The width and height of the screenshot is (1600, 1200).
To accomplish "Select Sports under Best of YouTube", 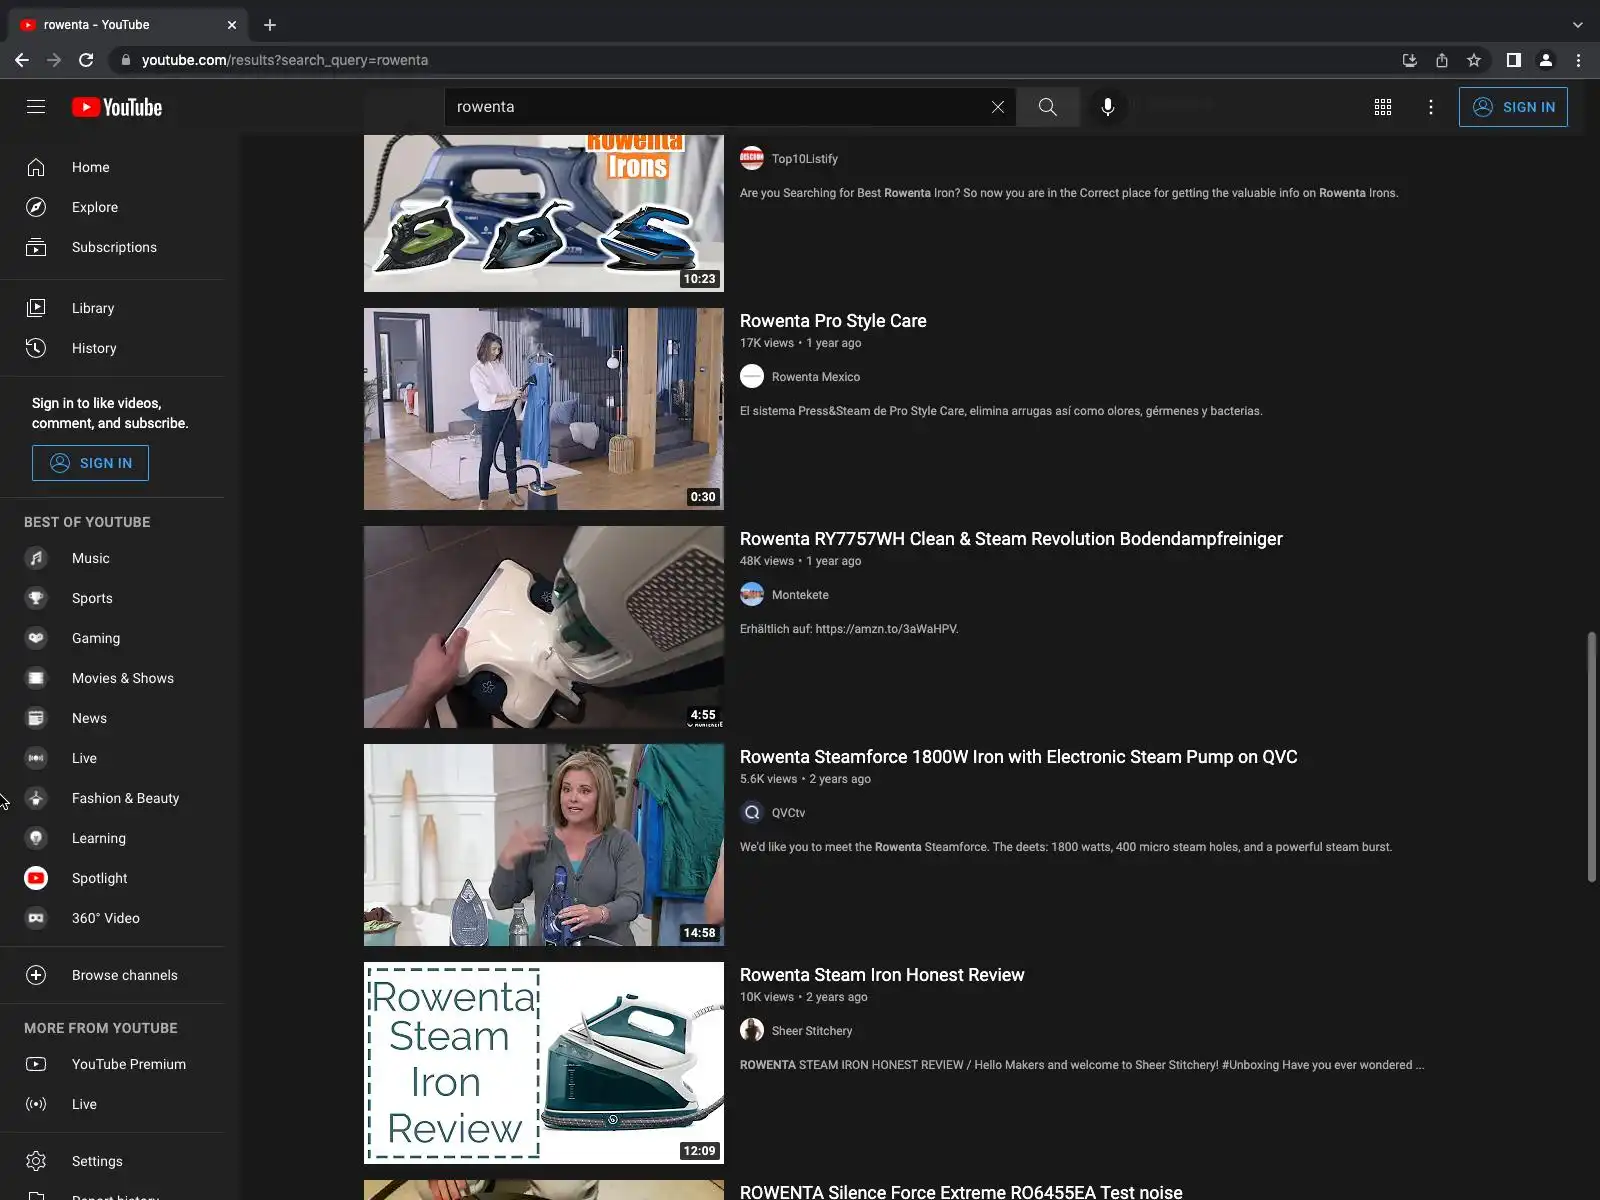I will pos(112,598).
